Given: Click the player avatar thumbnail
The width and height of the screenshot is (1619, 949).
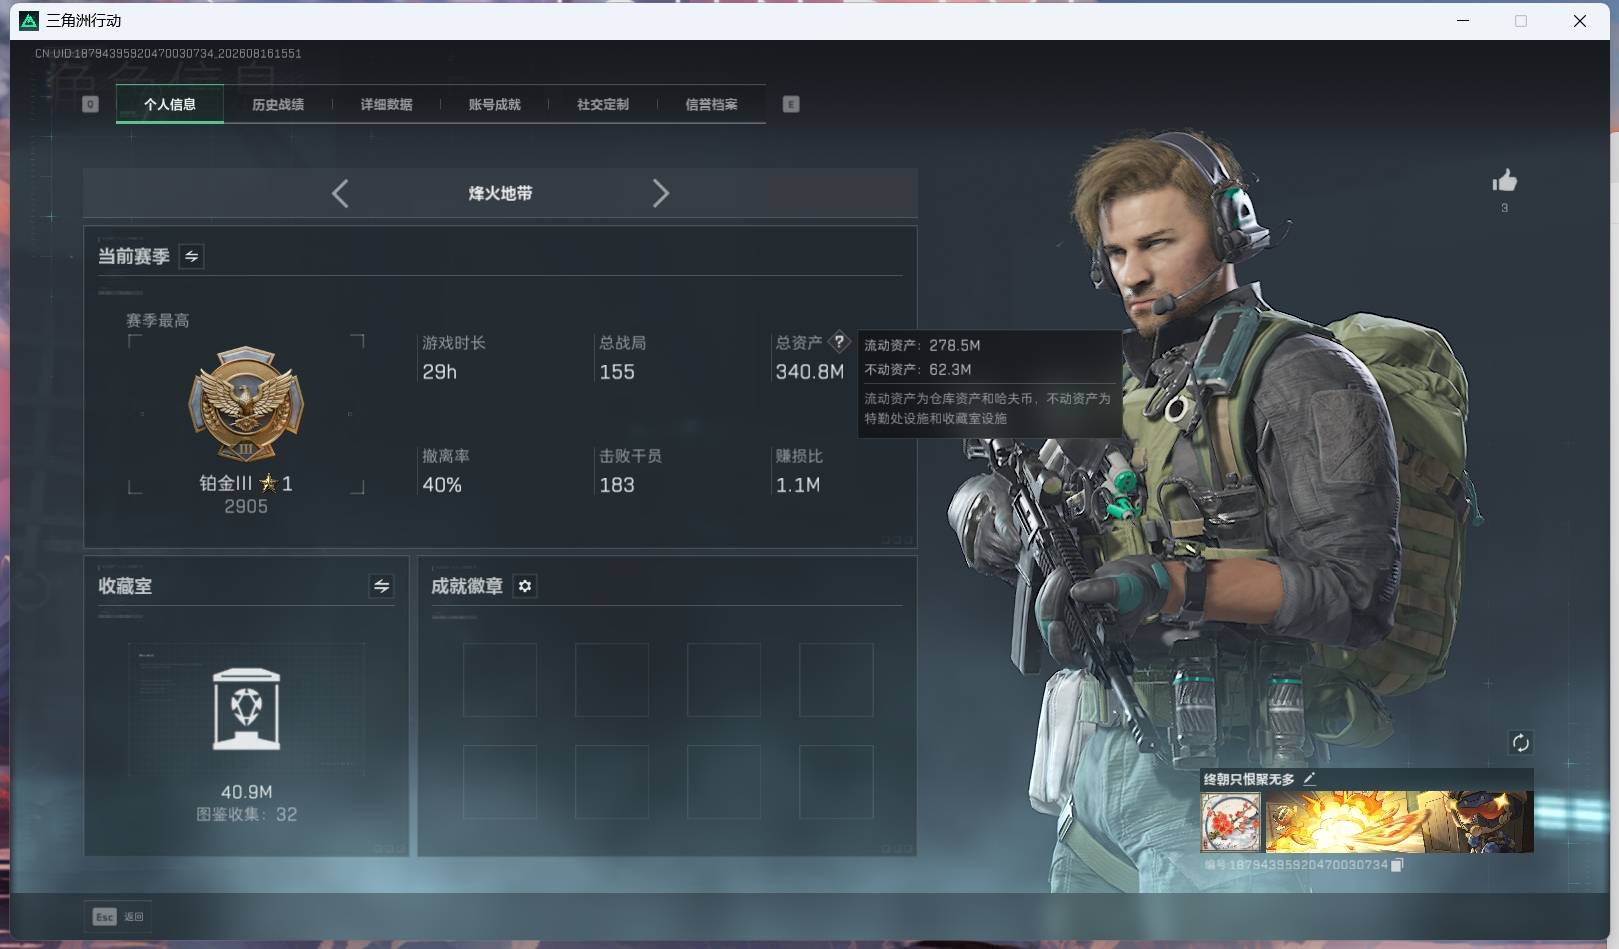Looking at the screenshot, I should [1231, 822].
